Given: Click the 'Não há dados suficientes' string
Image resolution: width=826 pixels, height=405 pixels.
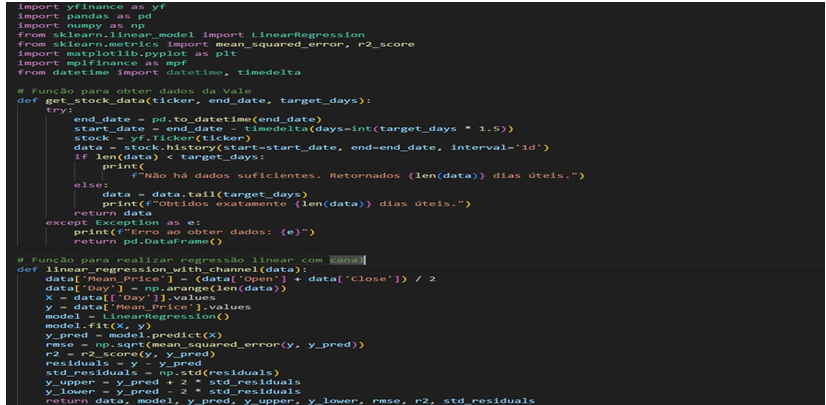Looking at the screenshot, I should pyautogui.click(x=358, y=175).
